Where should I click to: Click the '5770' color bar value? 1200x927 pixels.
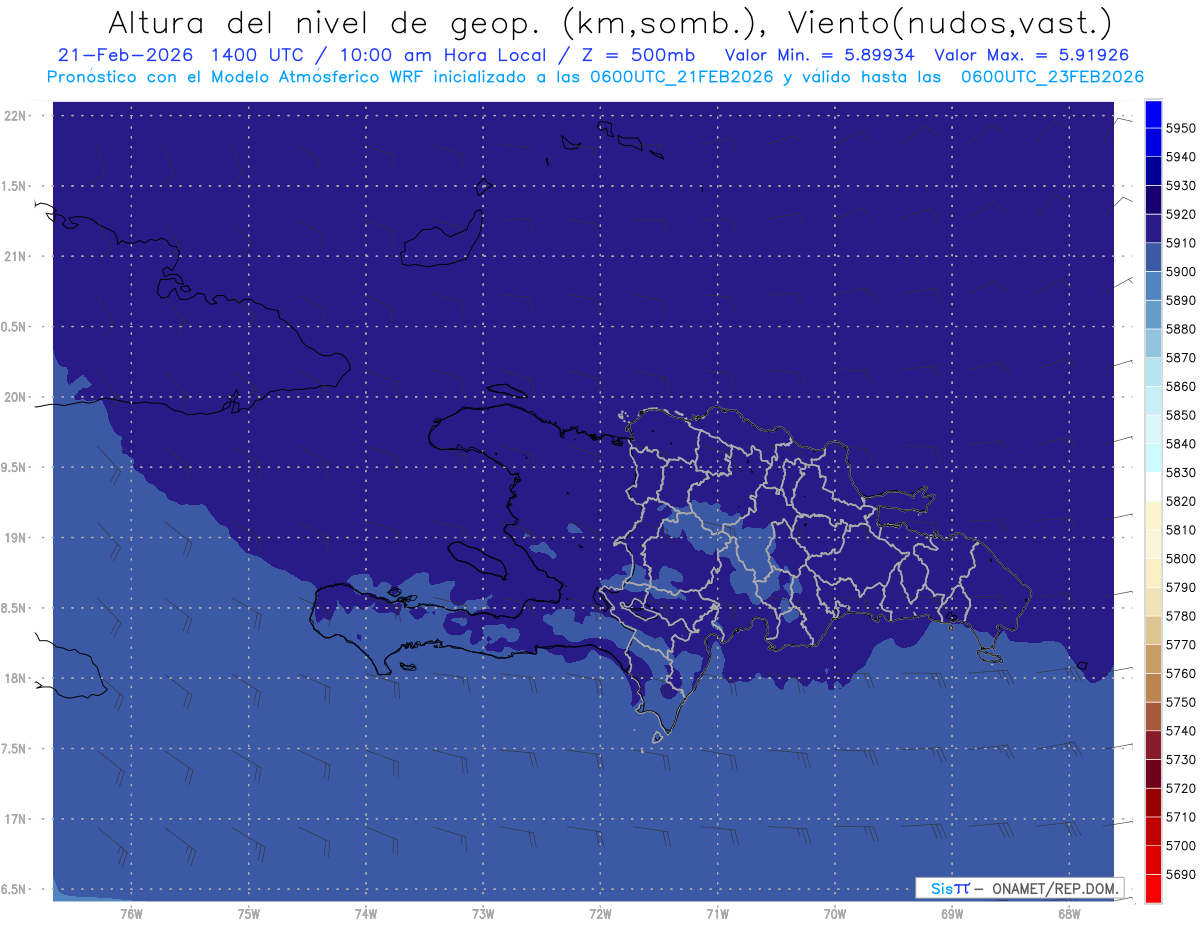tap(1181, 645)
